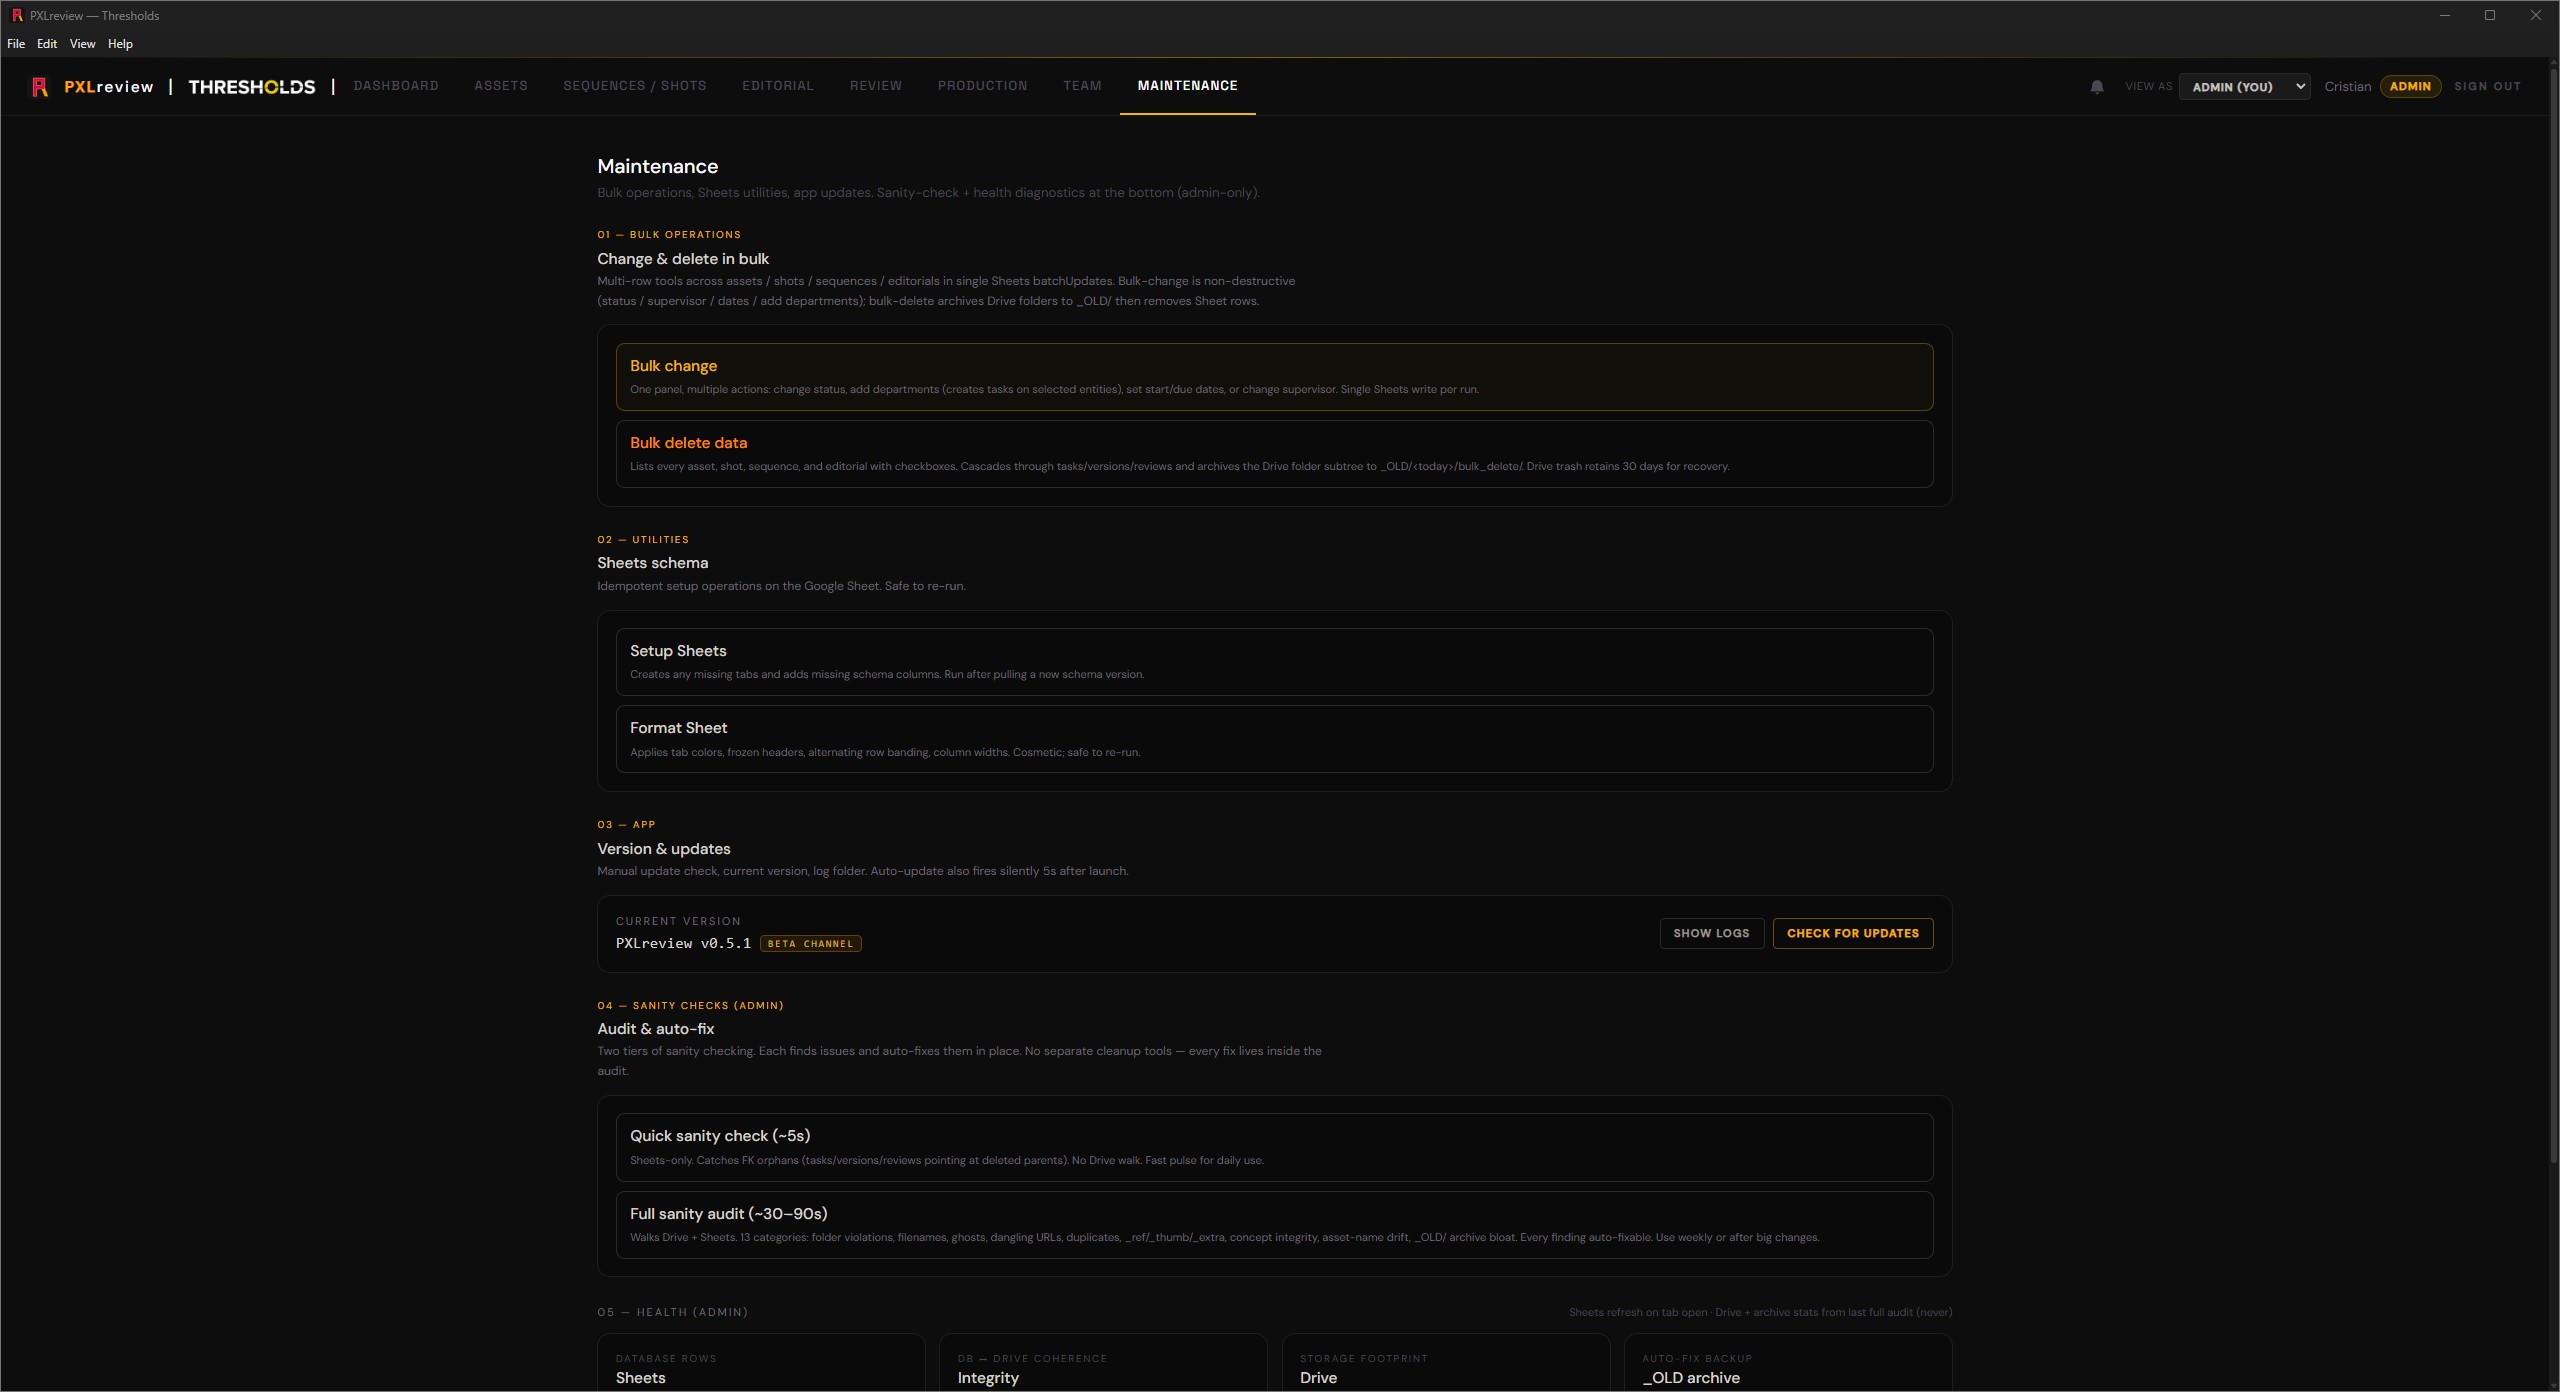The width and height of the screenshot is (2560, 1392).
Task: Select the Maintenance tab
Action: coord(1188,86)
